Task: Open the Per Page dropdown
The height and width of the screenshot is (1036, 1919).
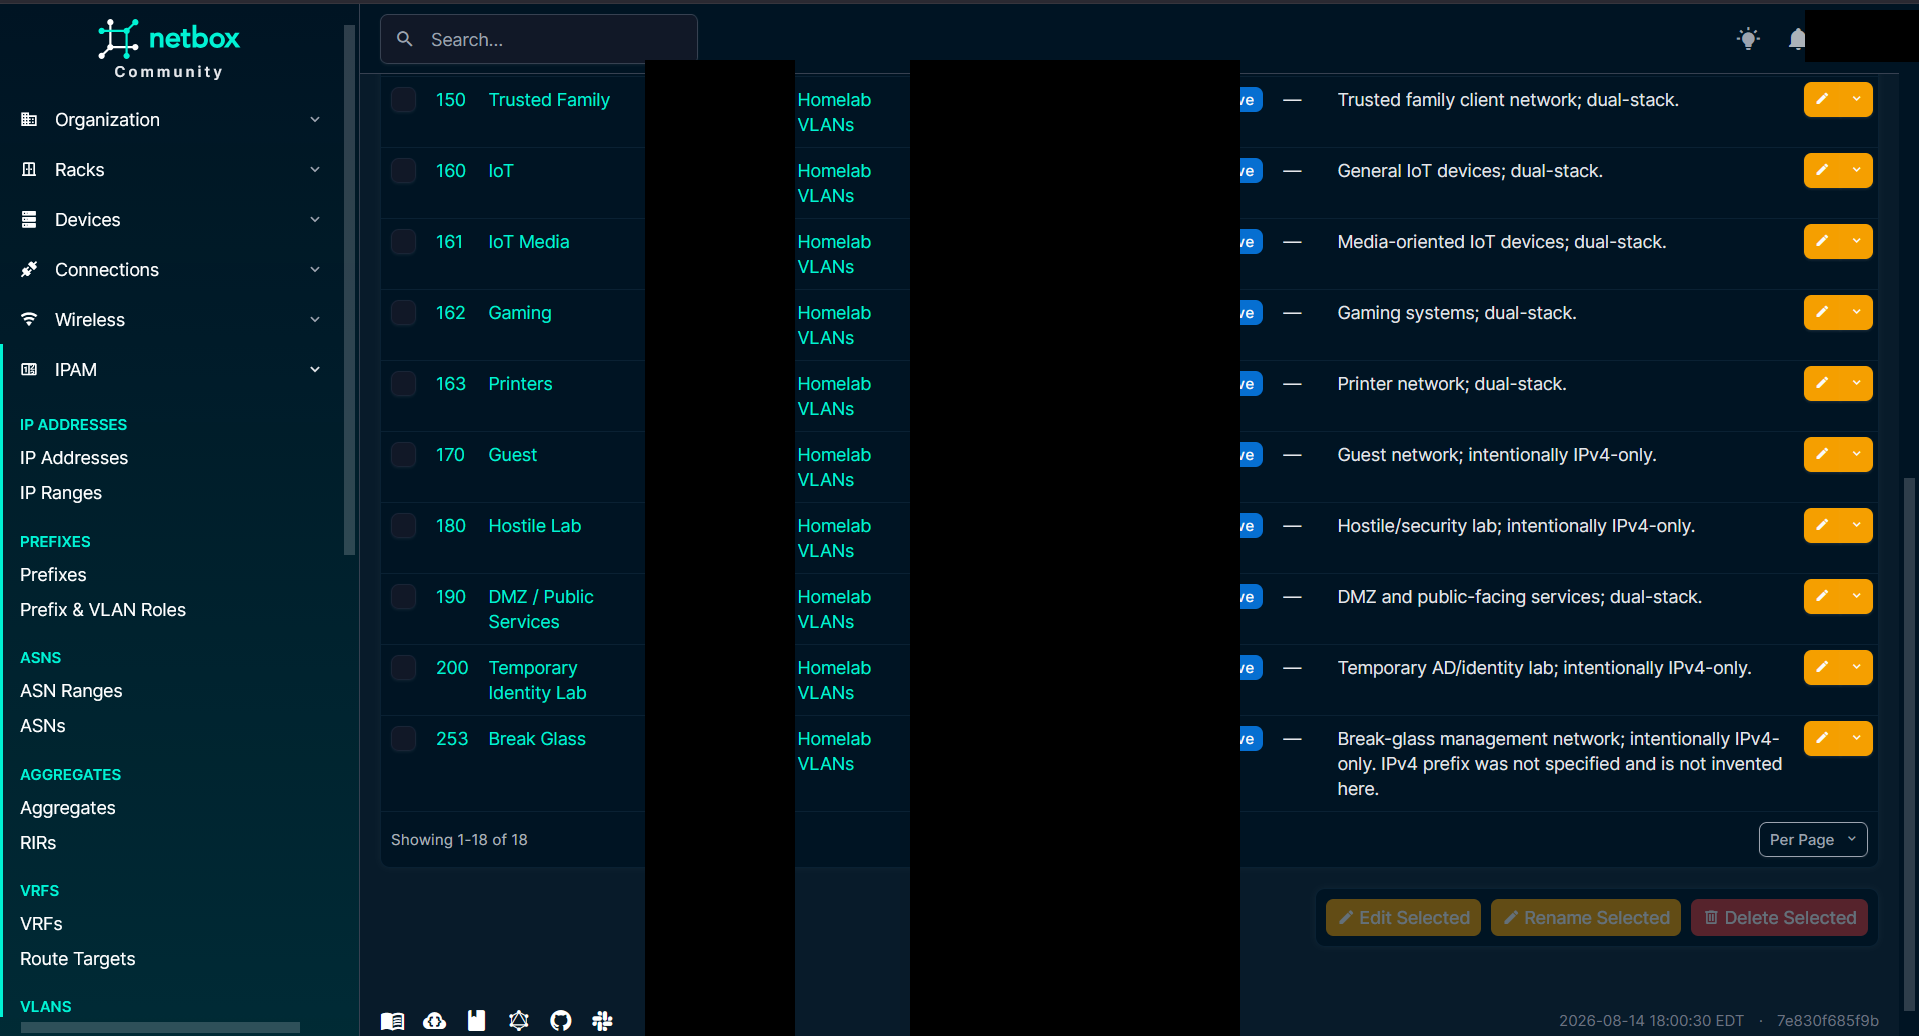Action: 1812,839
